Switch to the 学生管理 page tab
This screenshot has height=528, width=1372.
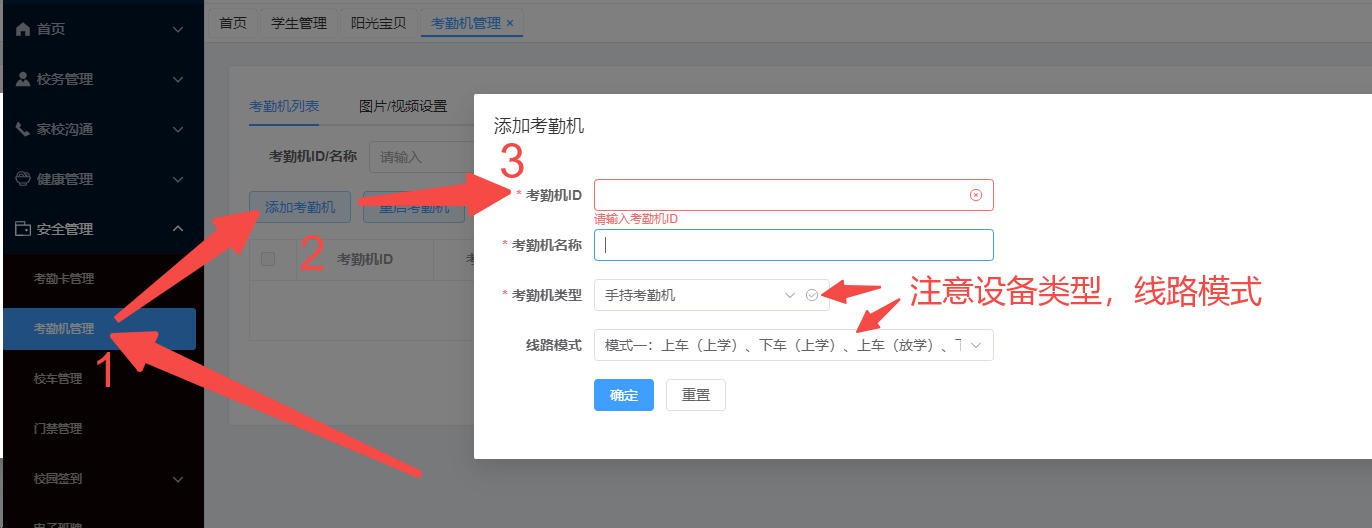pyautogui.click(x=299, y=23)
